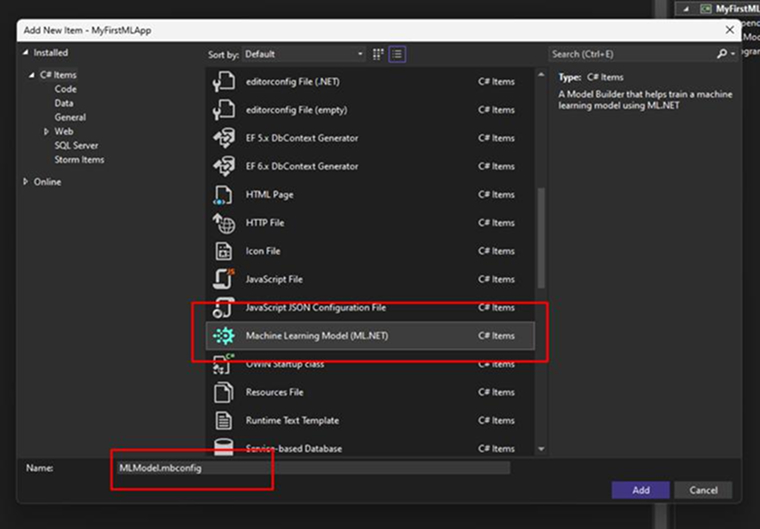
Task: Click the Name field containing MLModel.mbconfig
Action: tap(310, 468)
